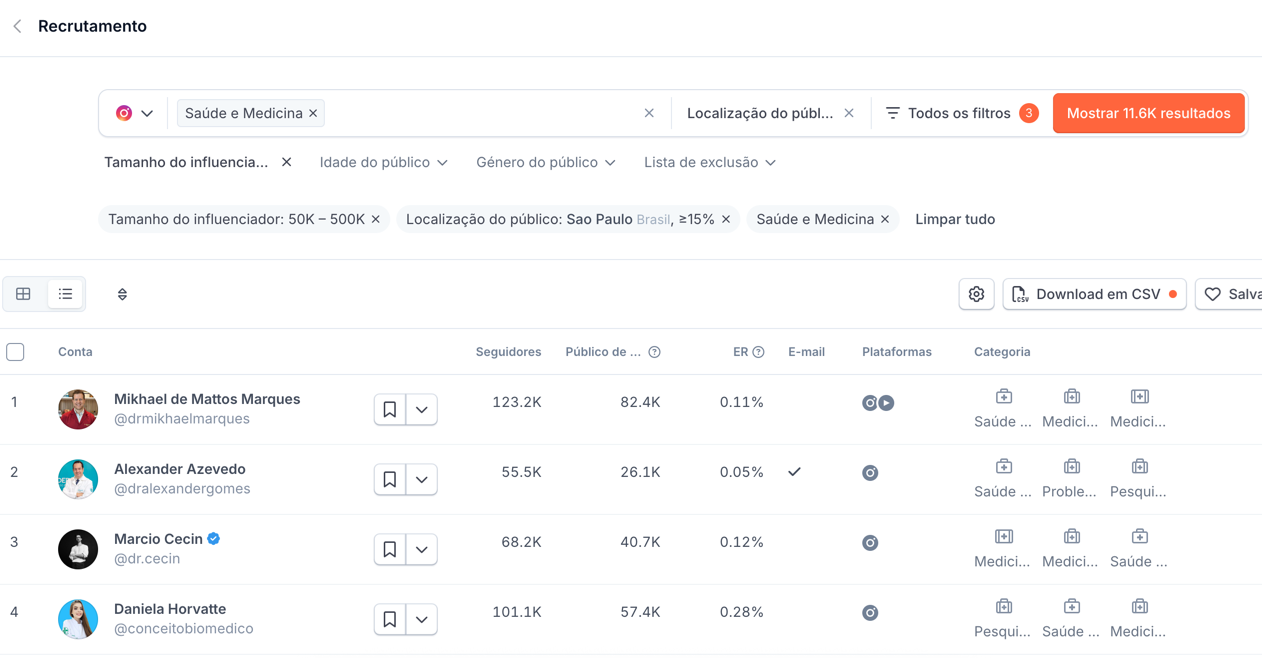Open table settings gear icon
The image size is (1263, 658).
(976, 294)
